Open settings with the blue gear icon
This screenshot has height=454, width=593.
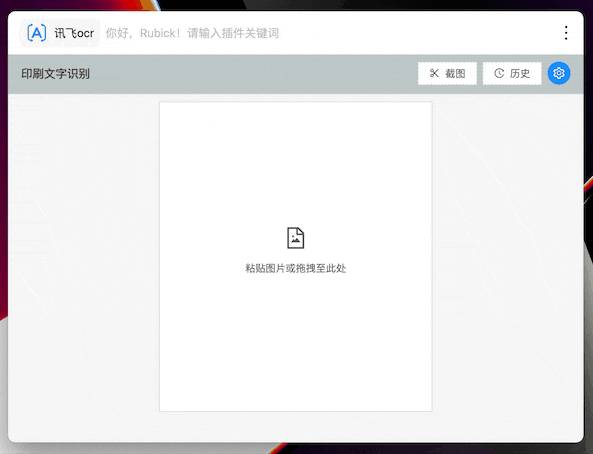559,73
